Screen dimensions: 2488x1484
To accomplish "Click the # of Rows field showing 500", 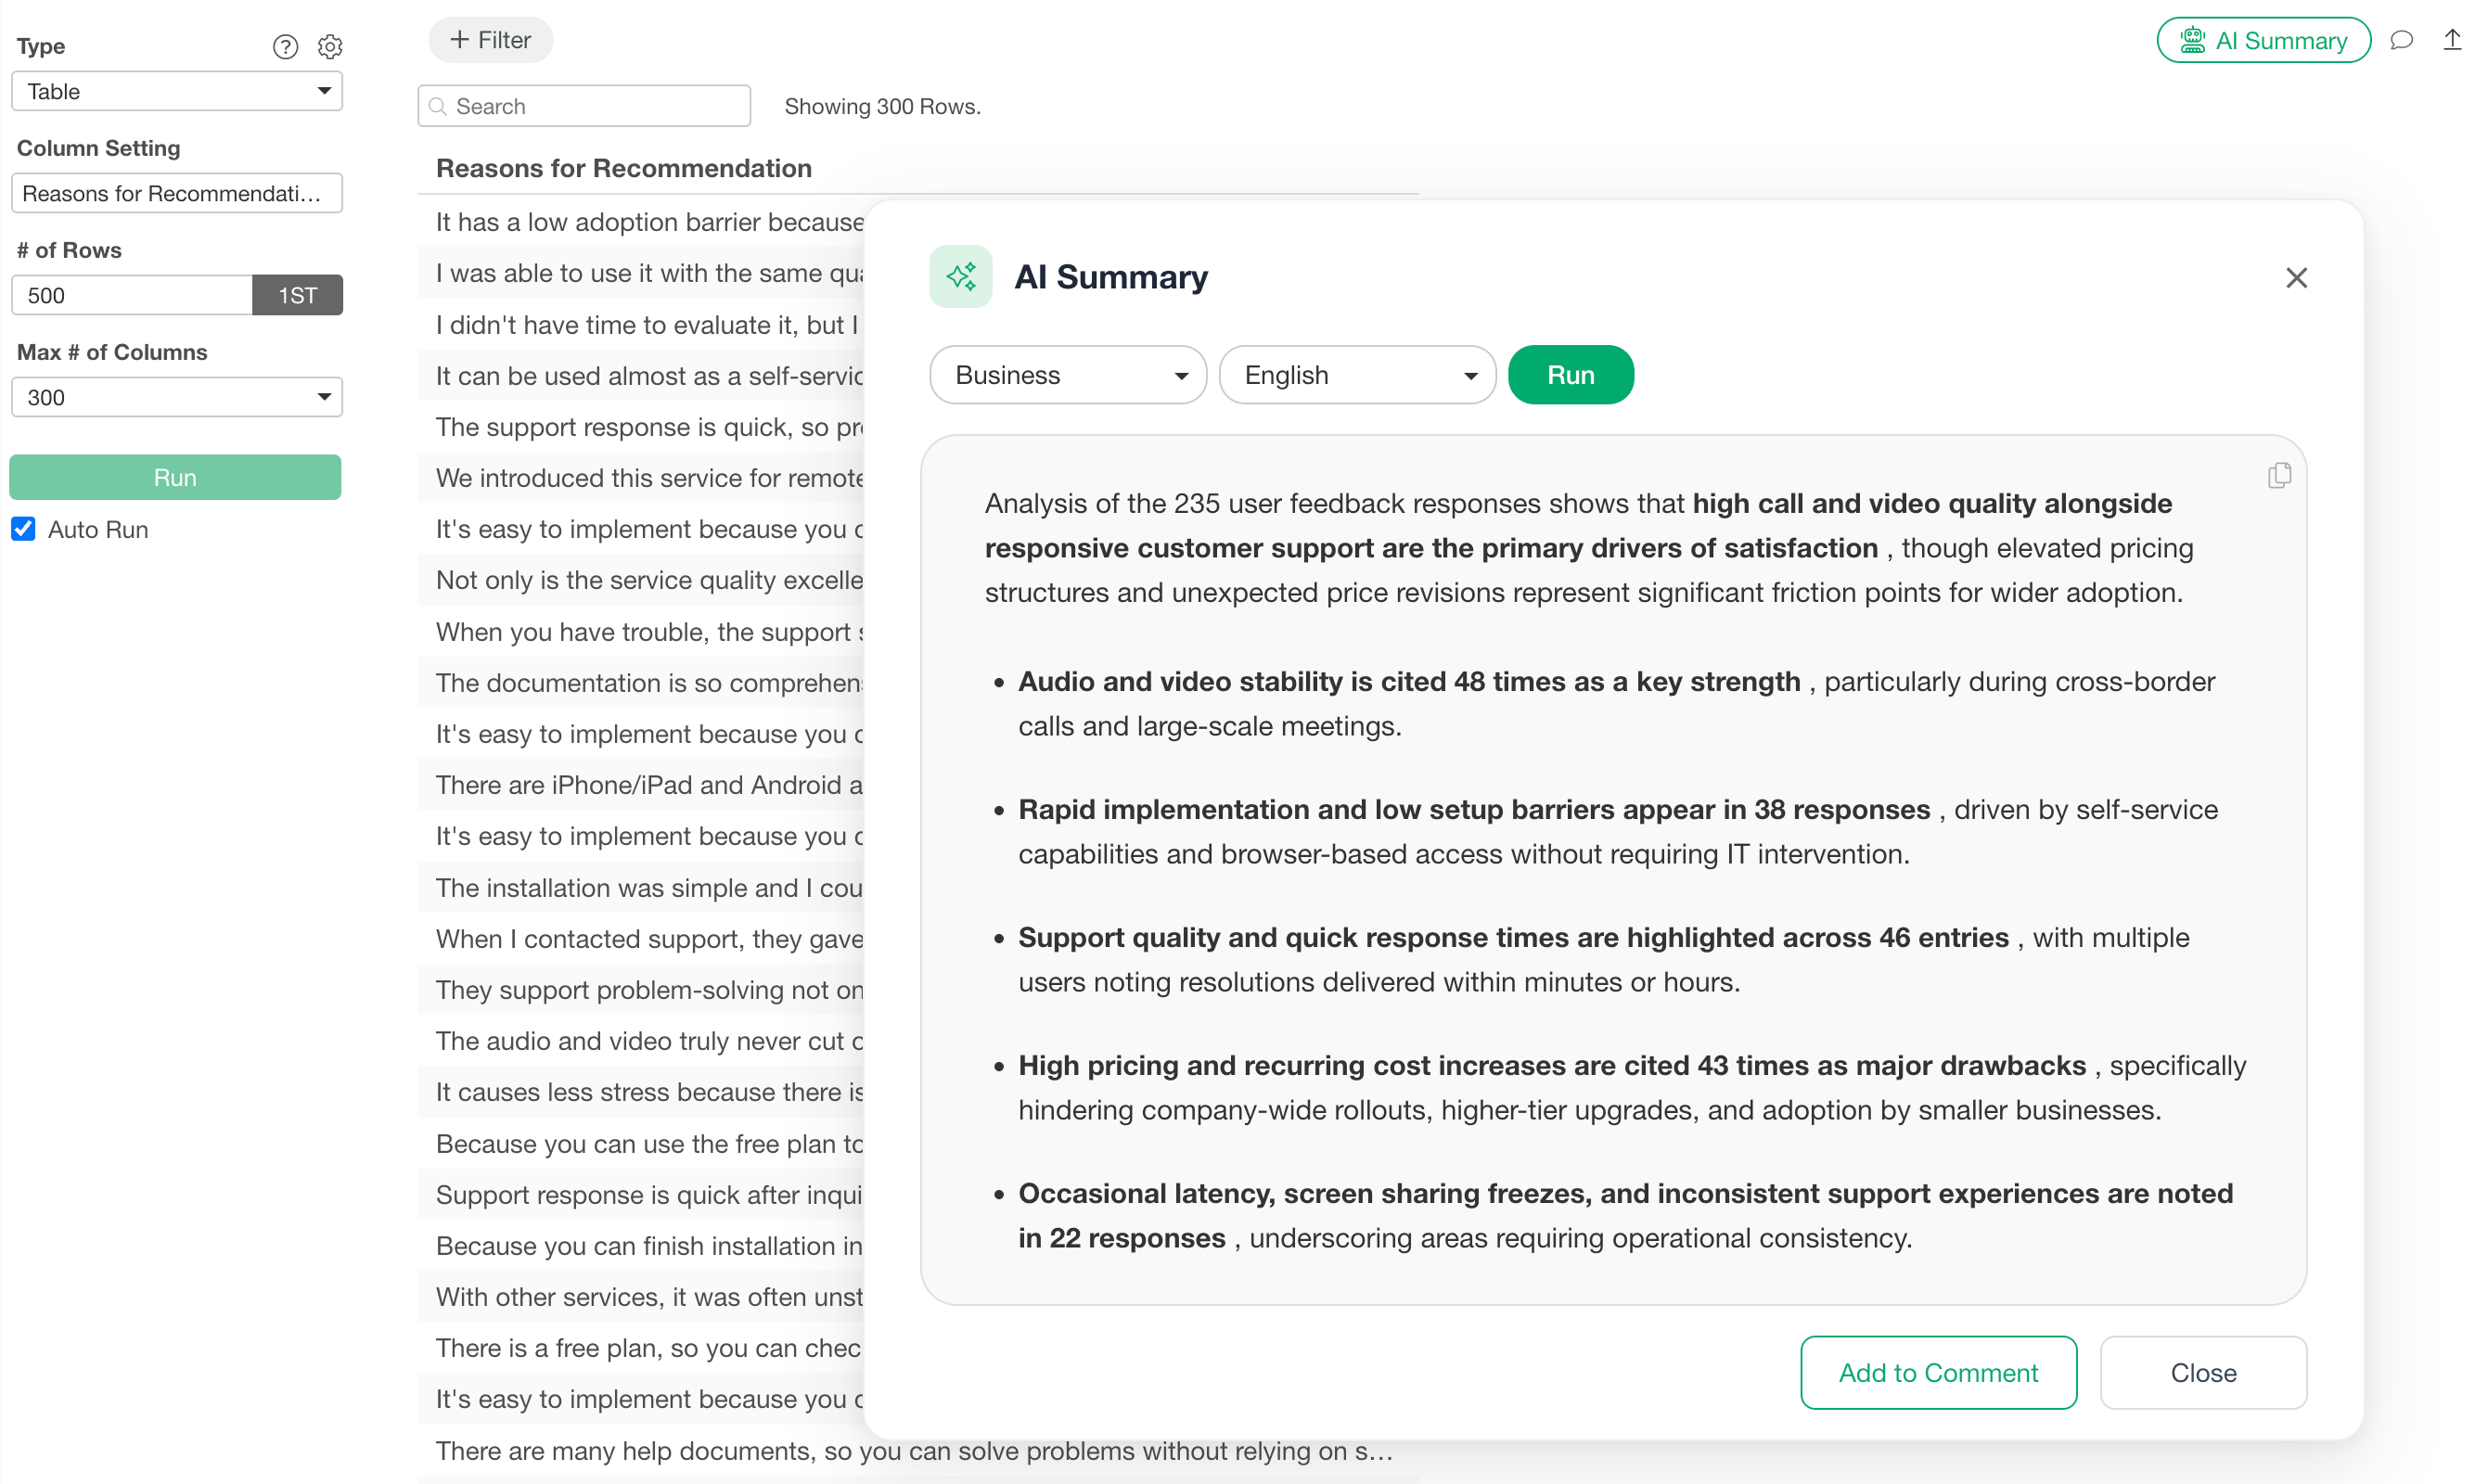I will (x=131, y=295).
